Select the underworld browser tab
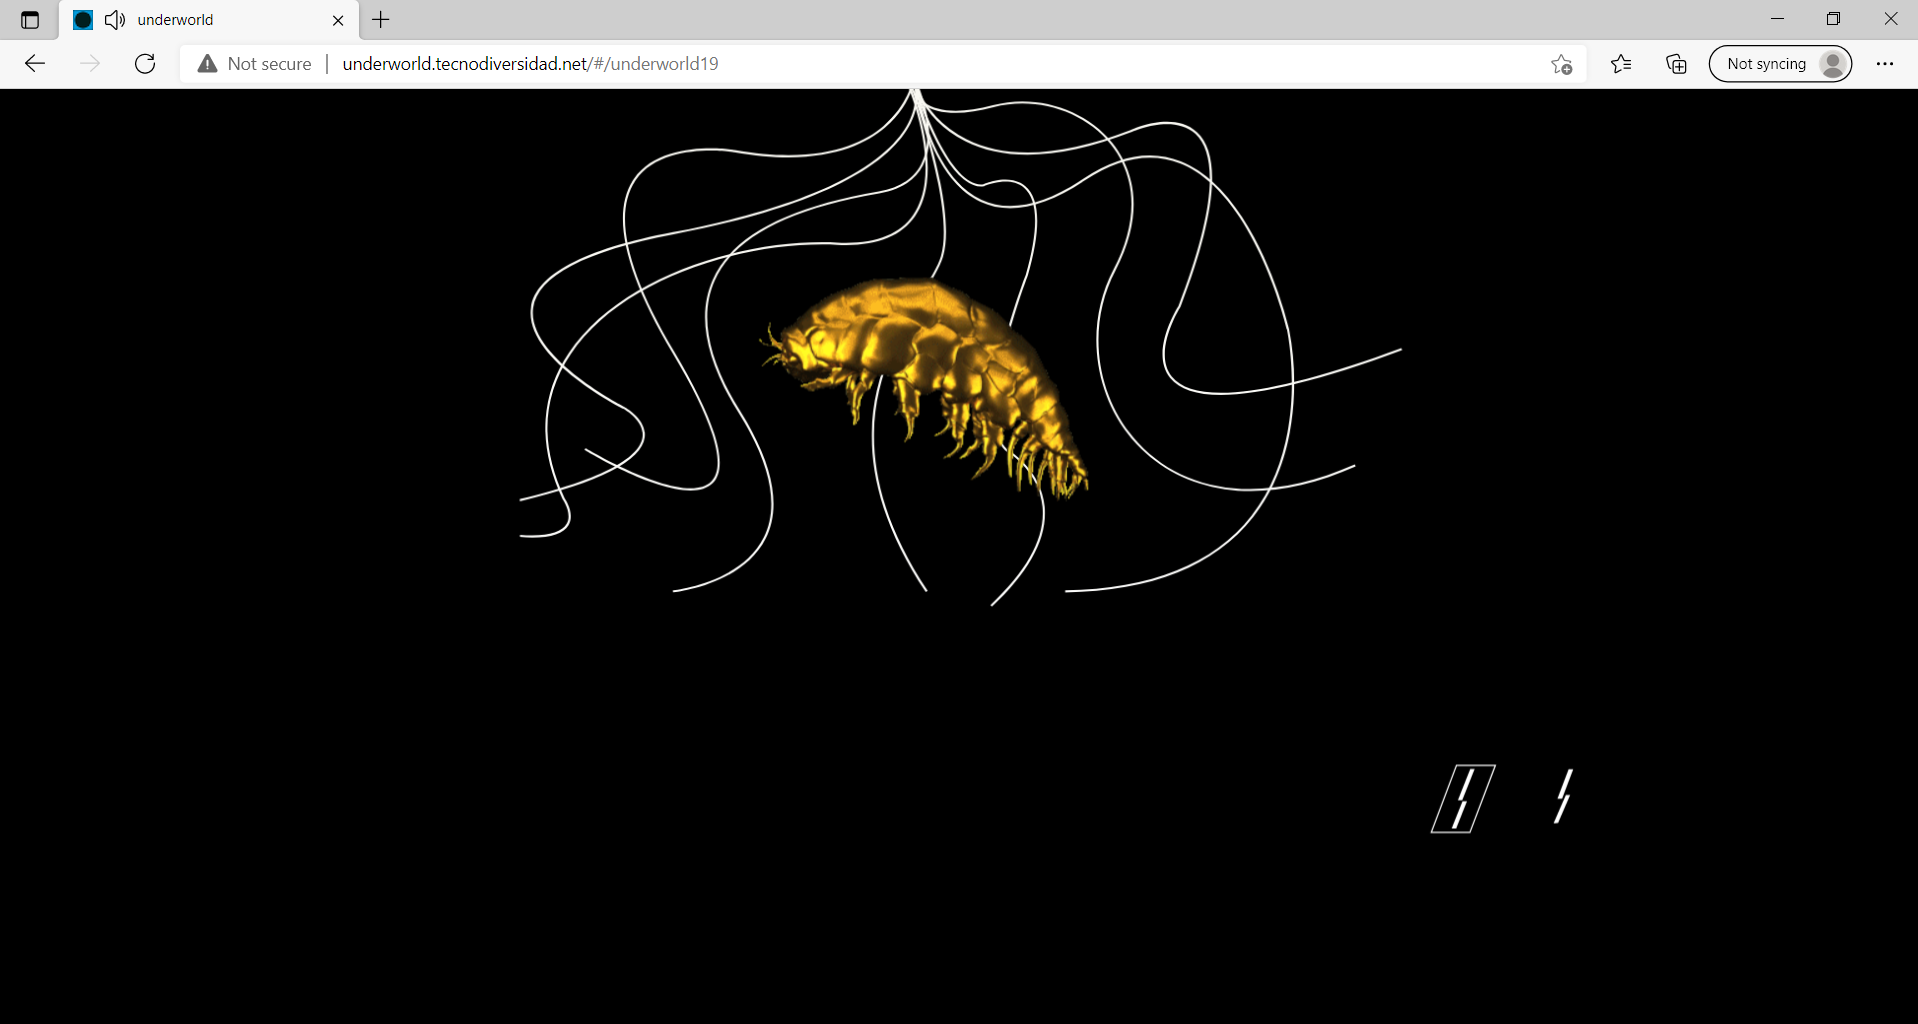This screenshot has width=1918, height=1024. 209,20
